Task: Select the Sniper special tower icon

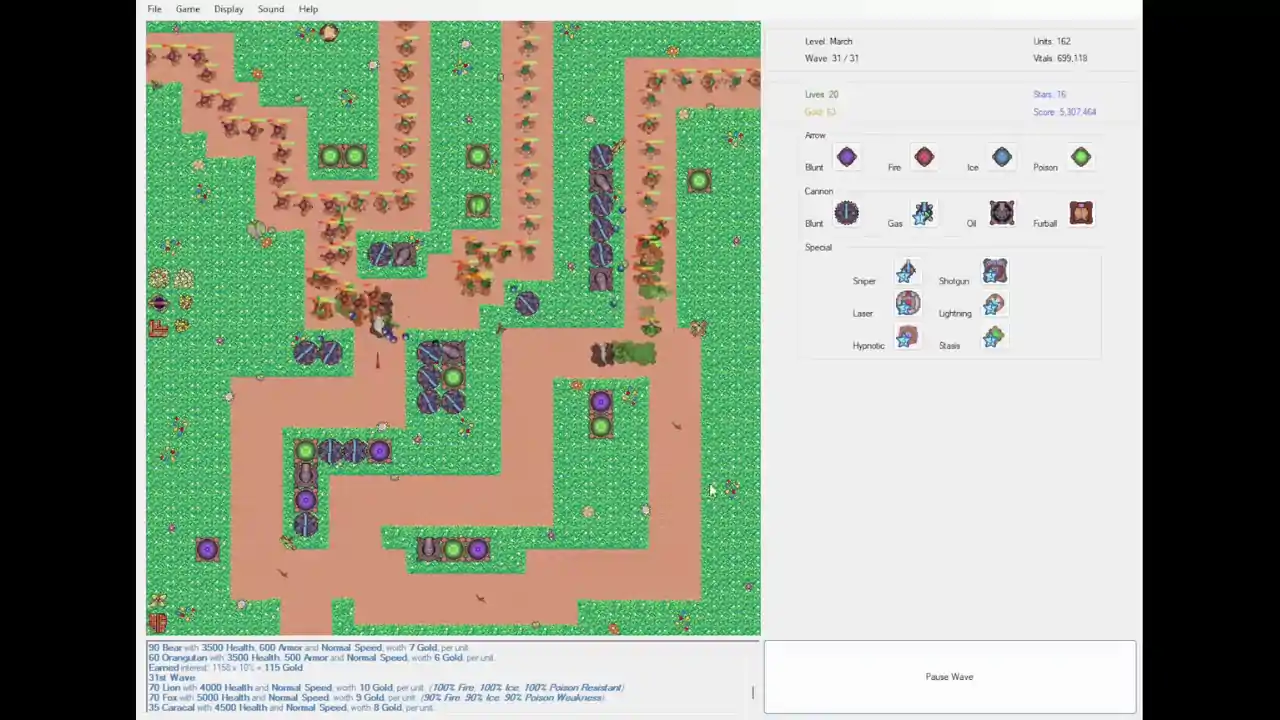Action: [906, 272]
